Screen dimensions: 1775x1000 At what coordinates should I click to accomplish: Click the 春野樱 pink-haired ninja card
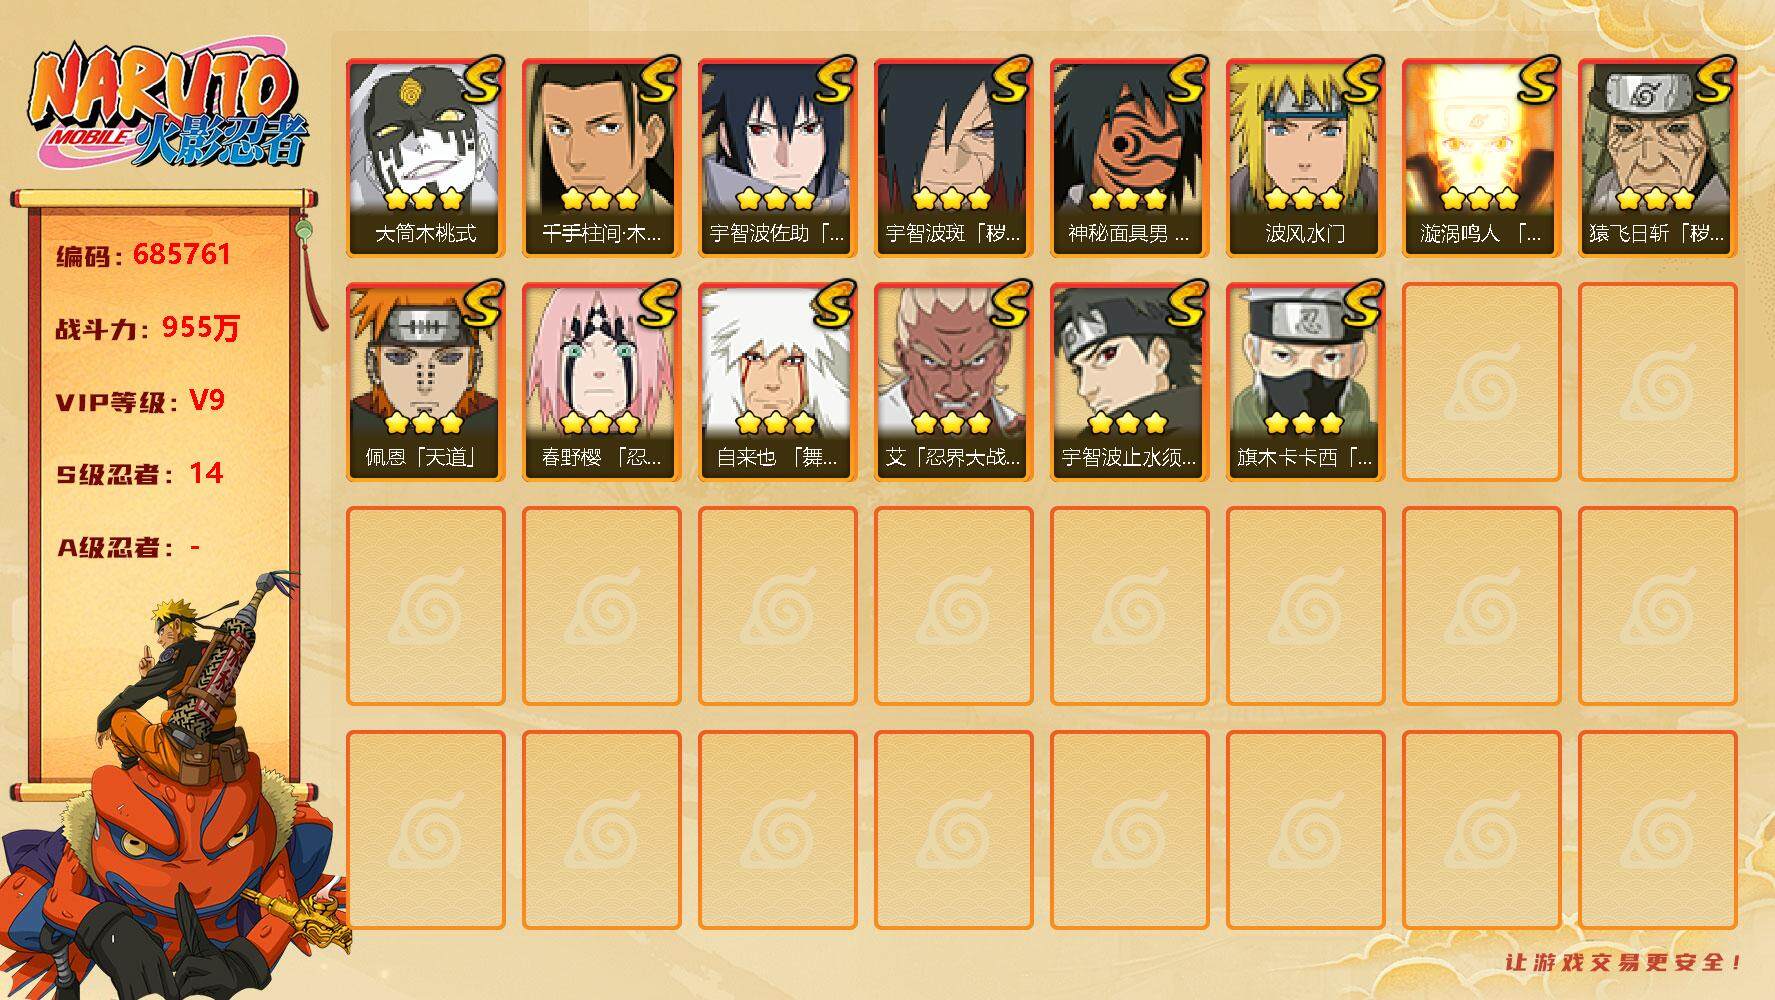click(602, 382)
